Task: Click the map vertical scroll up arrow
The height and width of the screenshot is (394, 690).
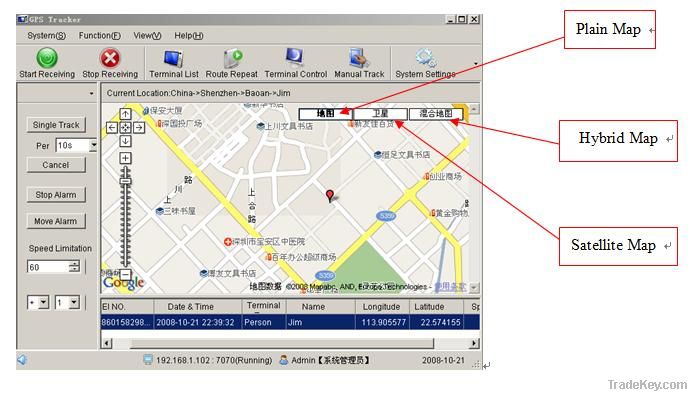Action: tap(474, 109)
